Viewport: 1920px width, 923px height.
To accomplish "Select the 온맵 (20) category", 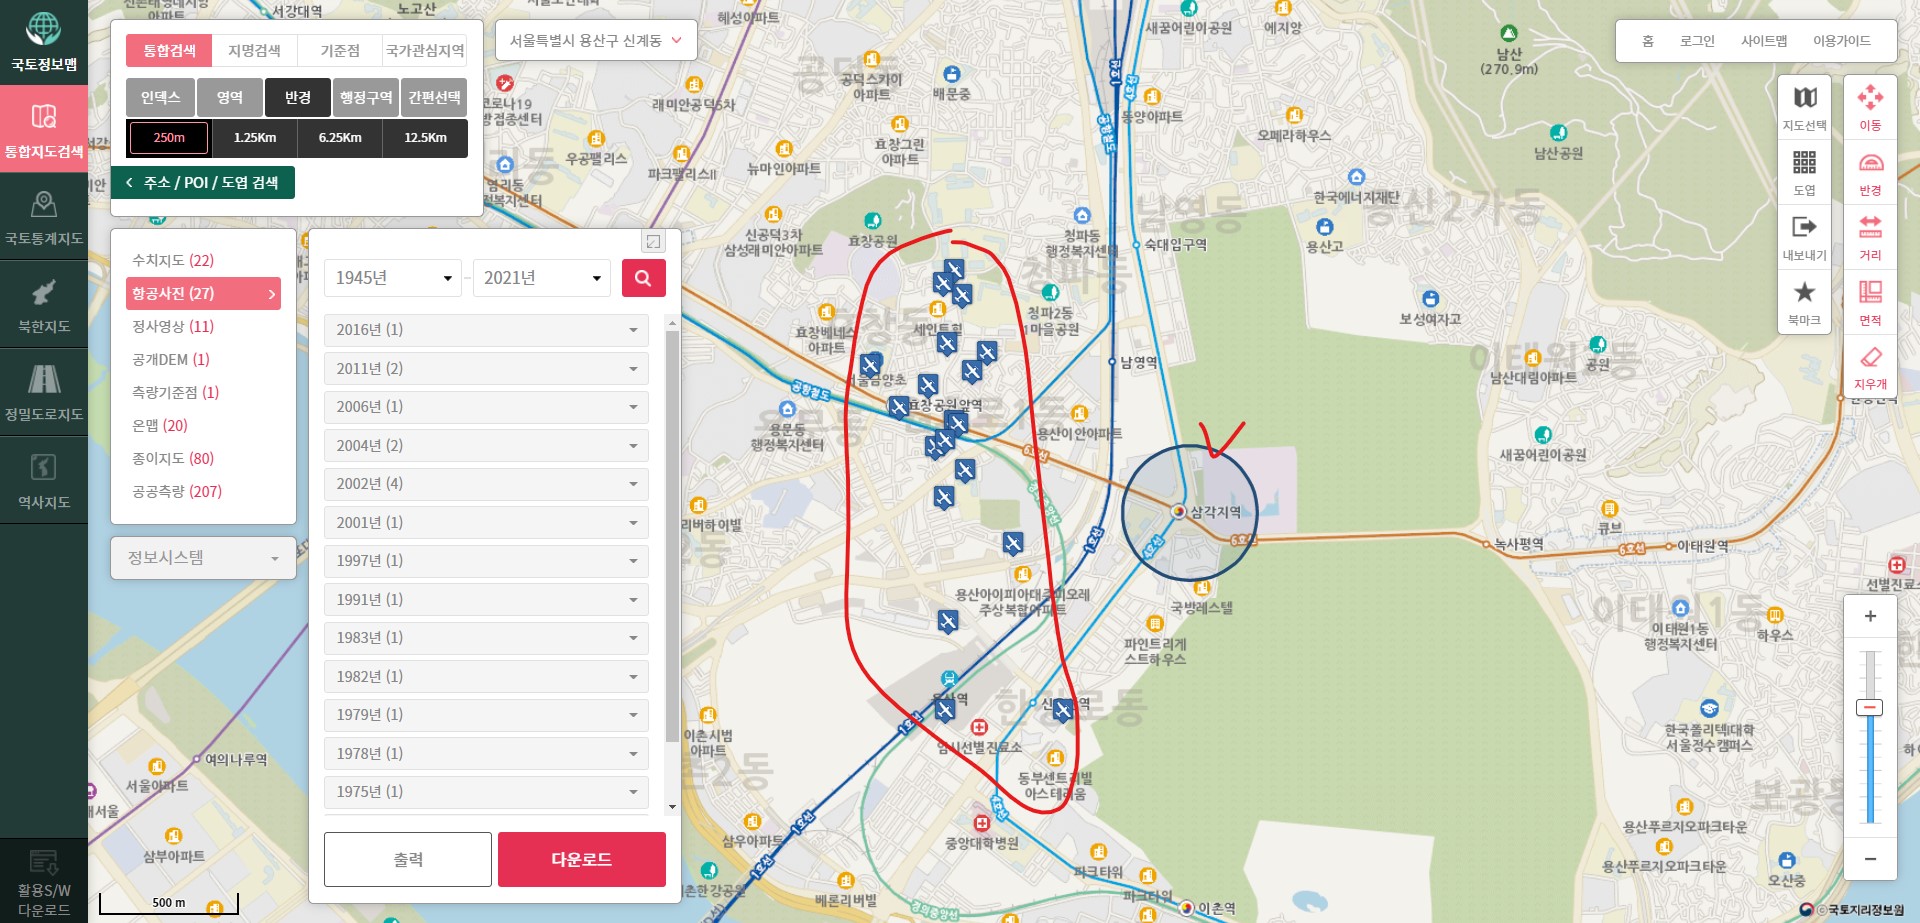I will (160, 425).
